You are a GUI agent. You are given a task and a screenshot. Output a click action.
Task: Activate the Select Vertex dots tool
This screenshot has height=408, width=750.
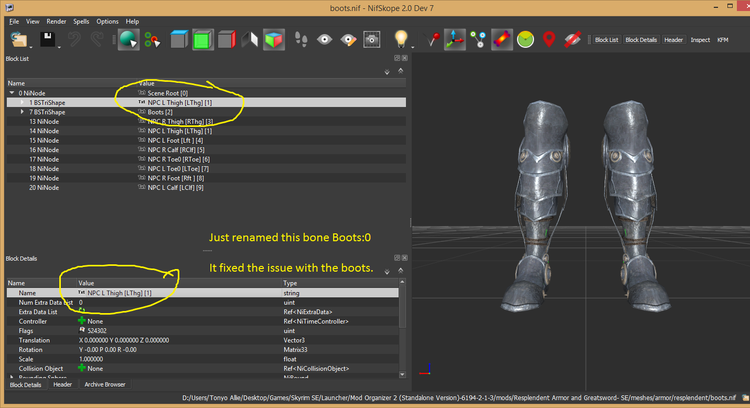(153, 40)
